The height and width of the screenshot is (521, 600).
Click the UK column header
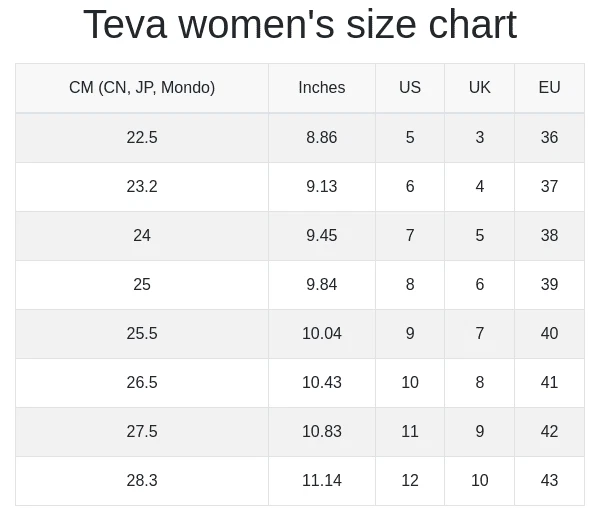(479, 88)
